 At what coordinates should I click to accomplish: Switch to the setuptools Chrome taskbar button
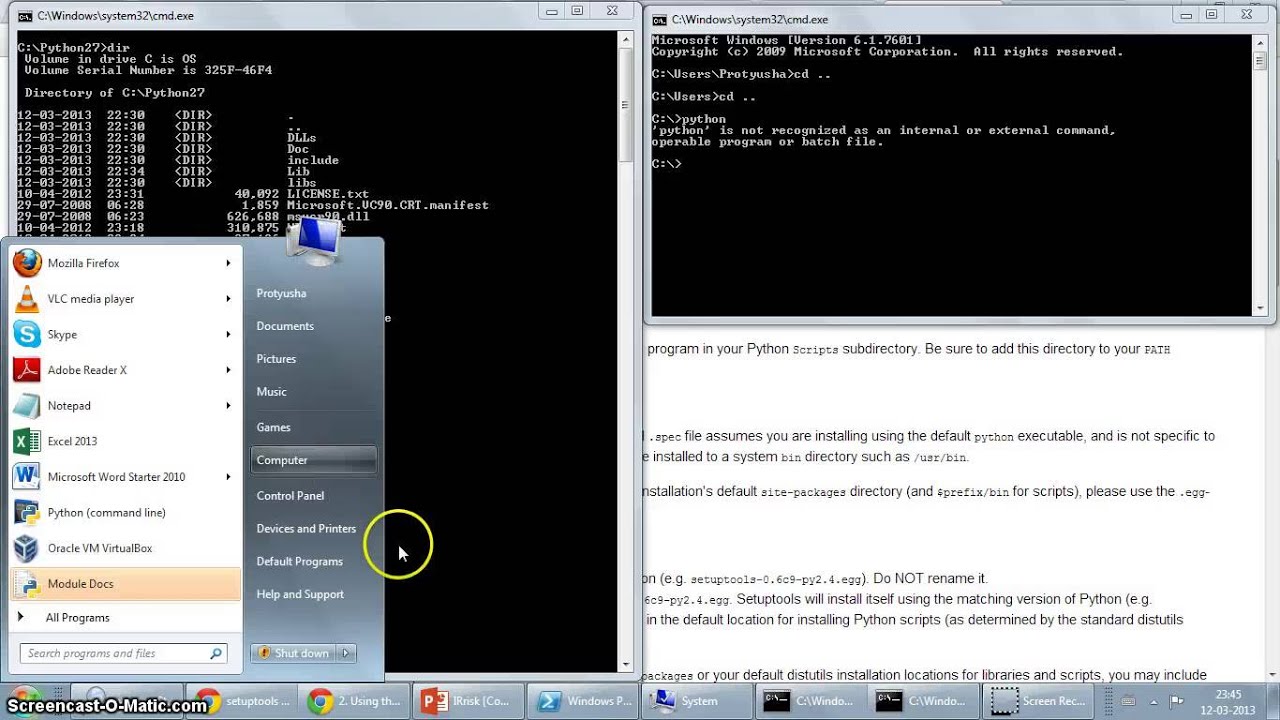pos(241,701)
